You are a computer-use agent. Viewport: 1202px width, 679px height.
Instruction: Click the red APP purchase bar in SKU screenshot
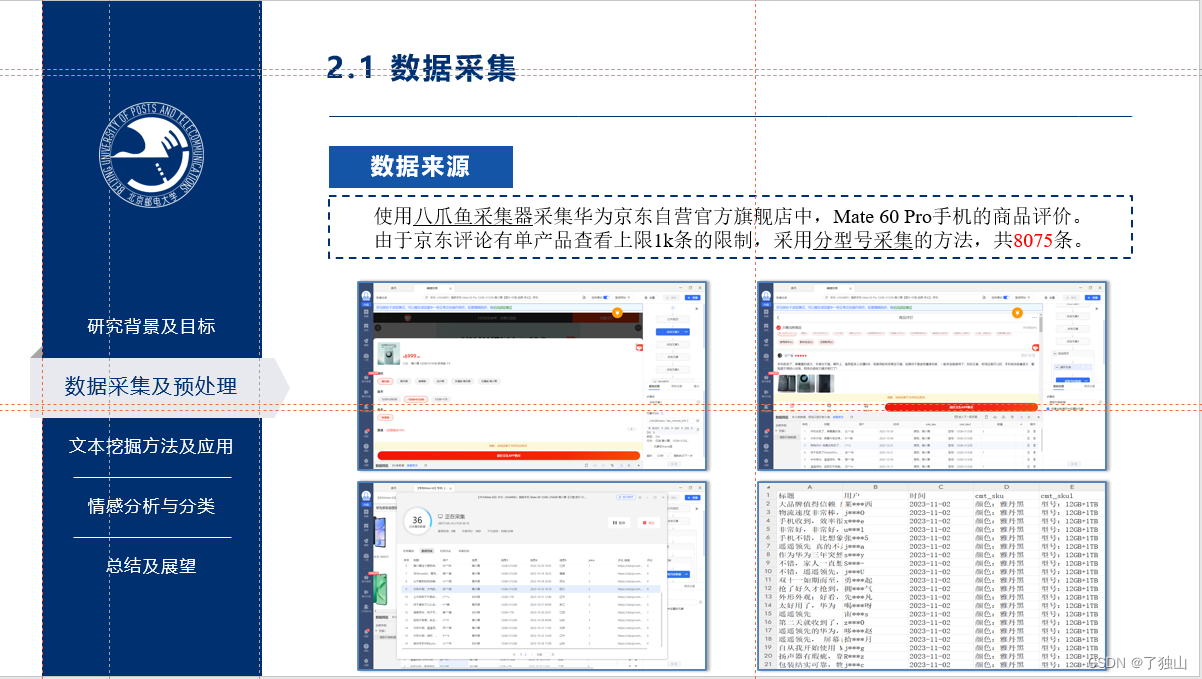509,455
